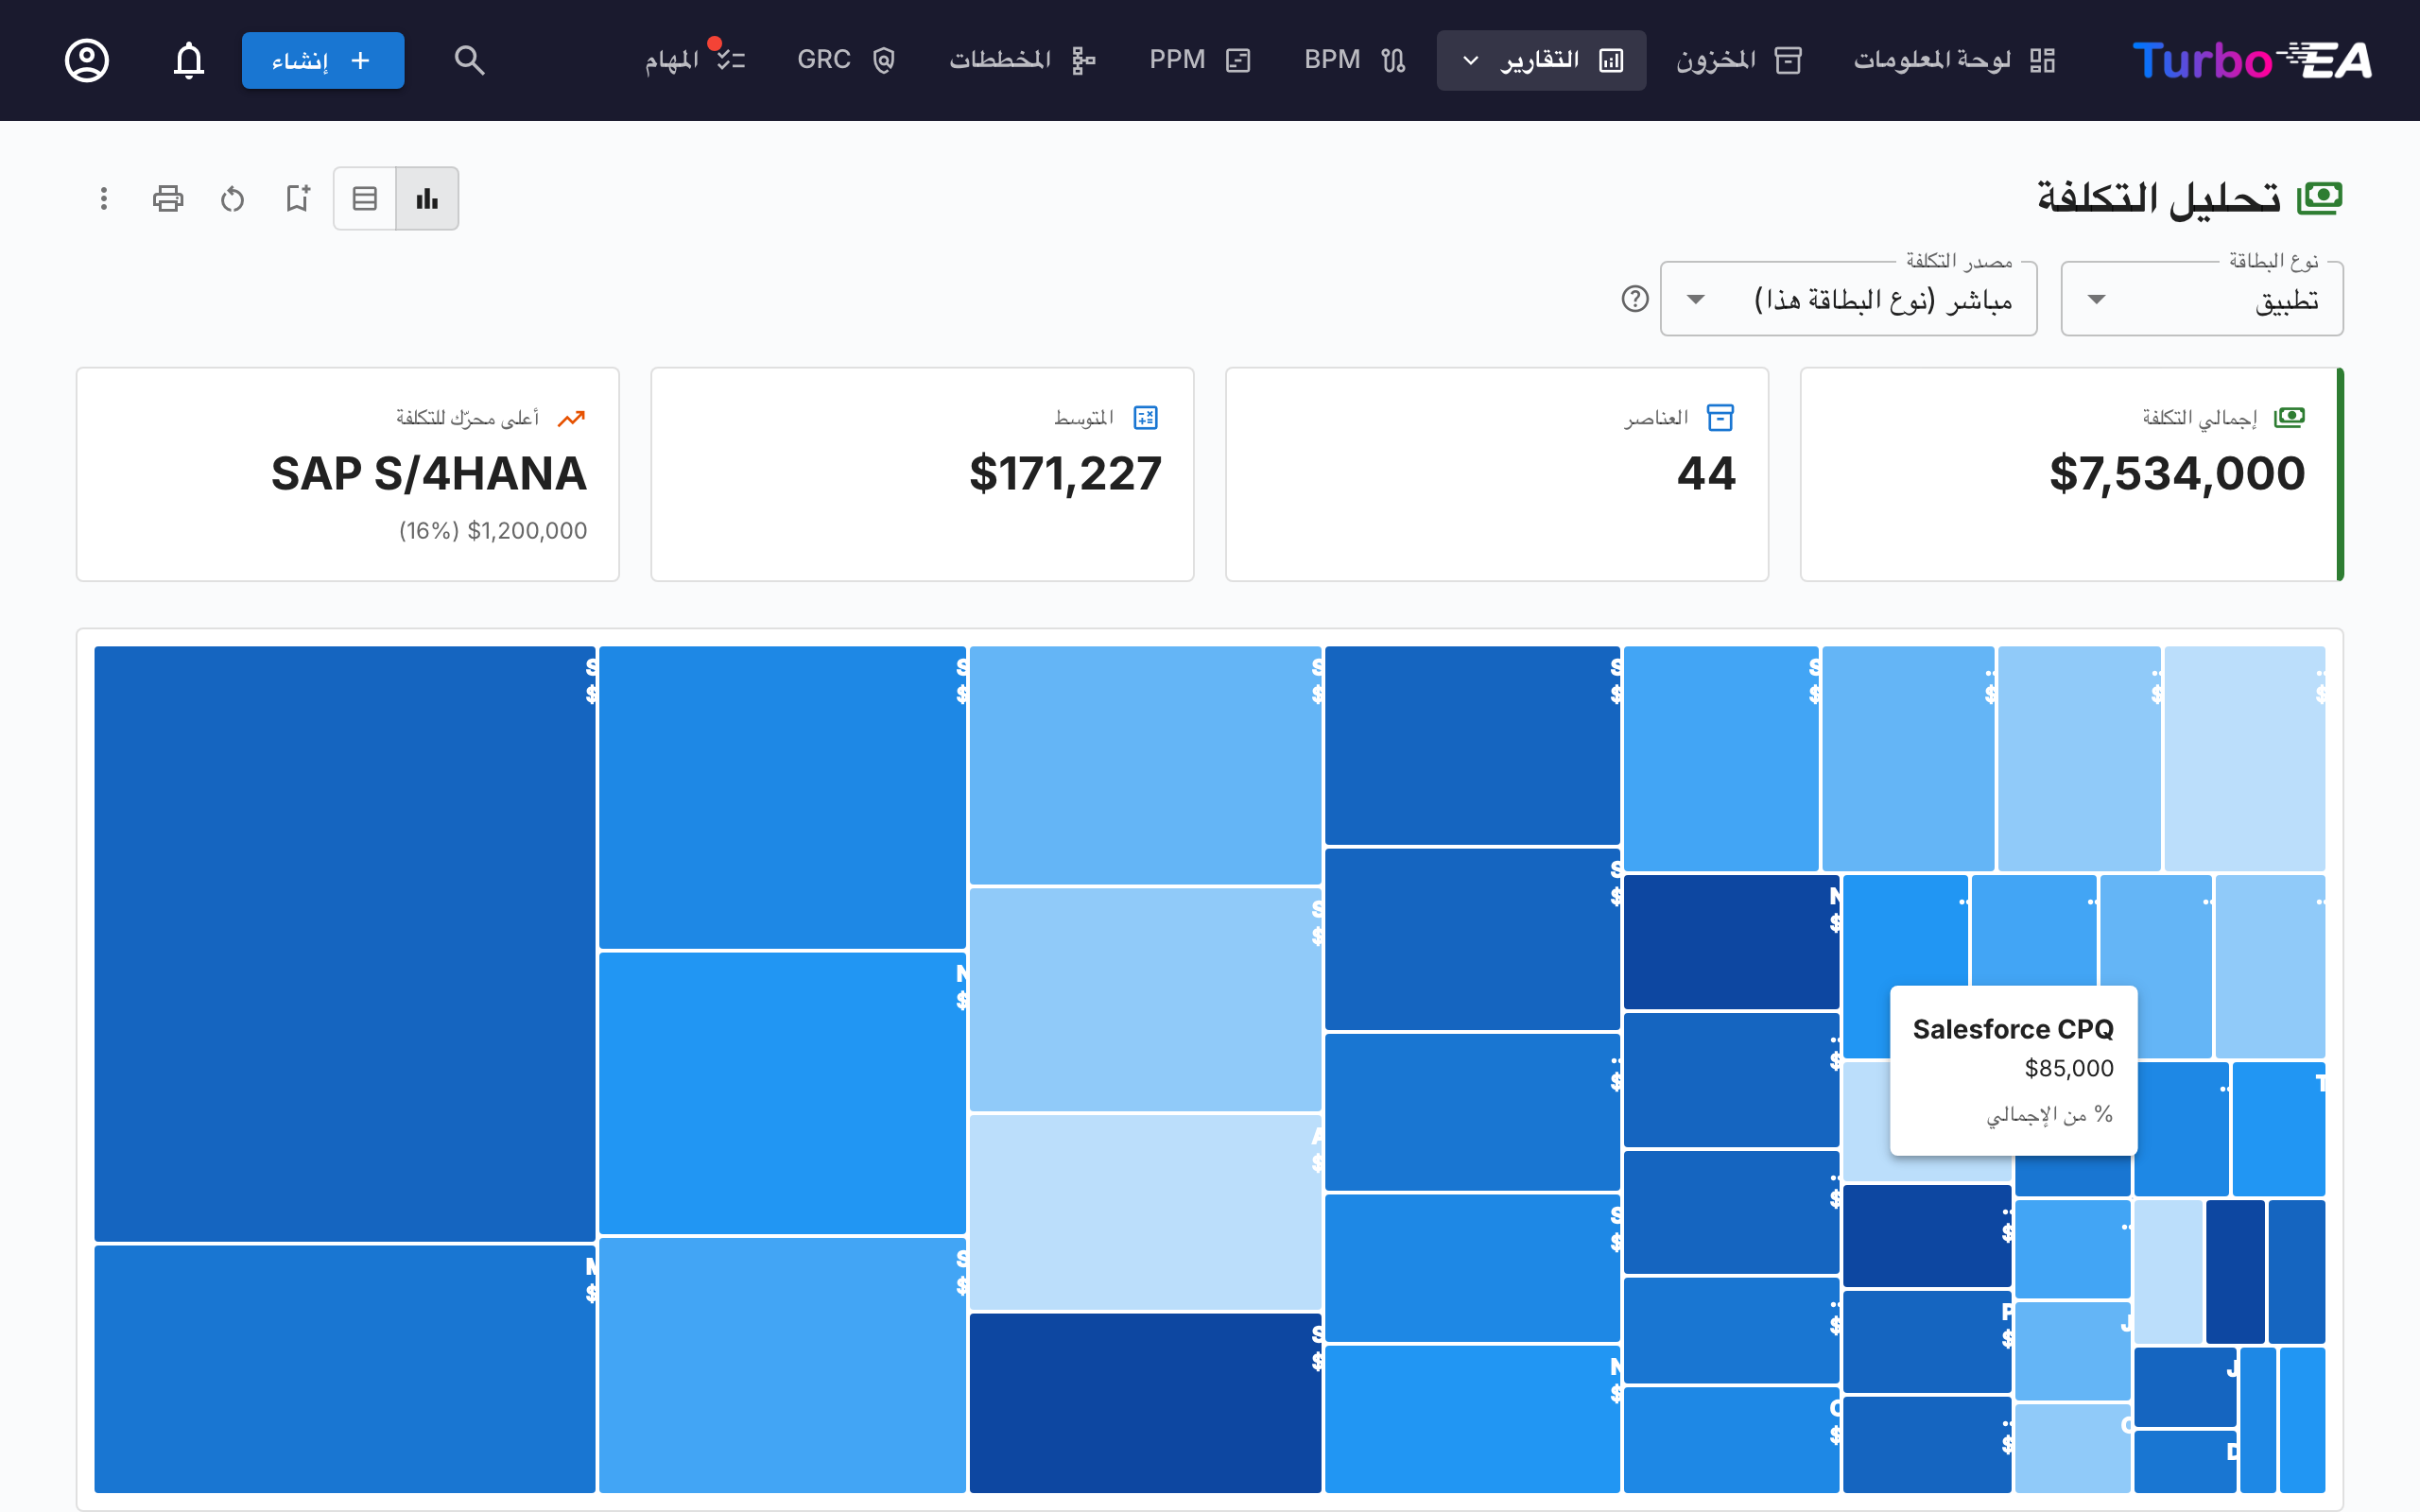
Task: Click the تحليل التكلفة page title
Action: click(2159, 198)
